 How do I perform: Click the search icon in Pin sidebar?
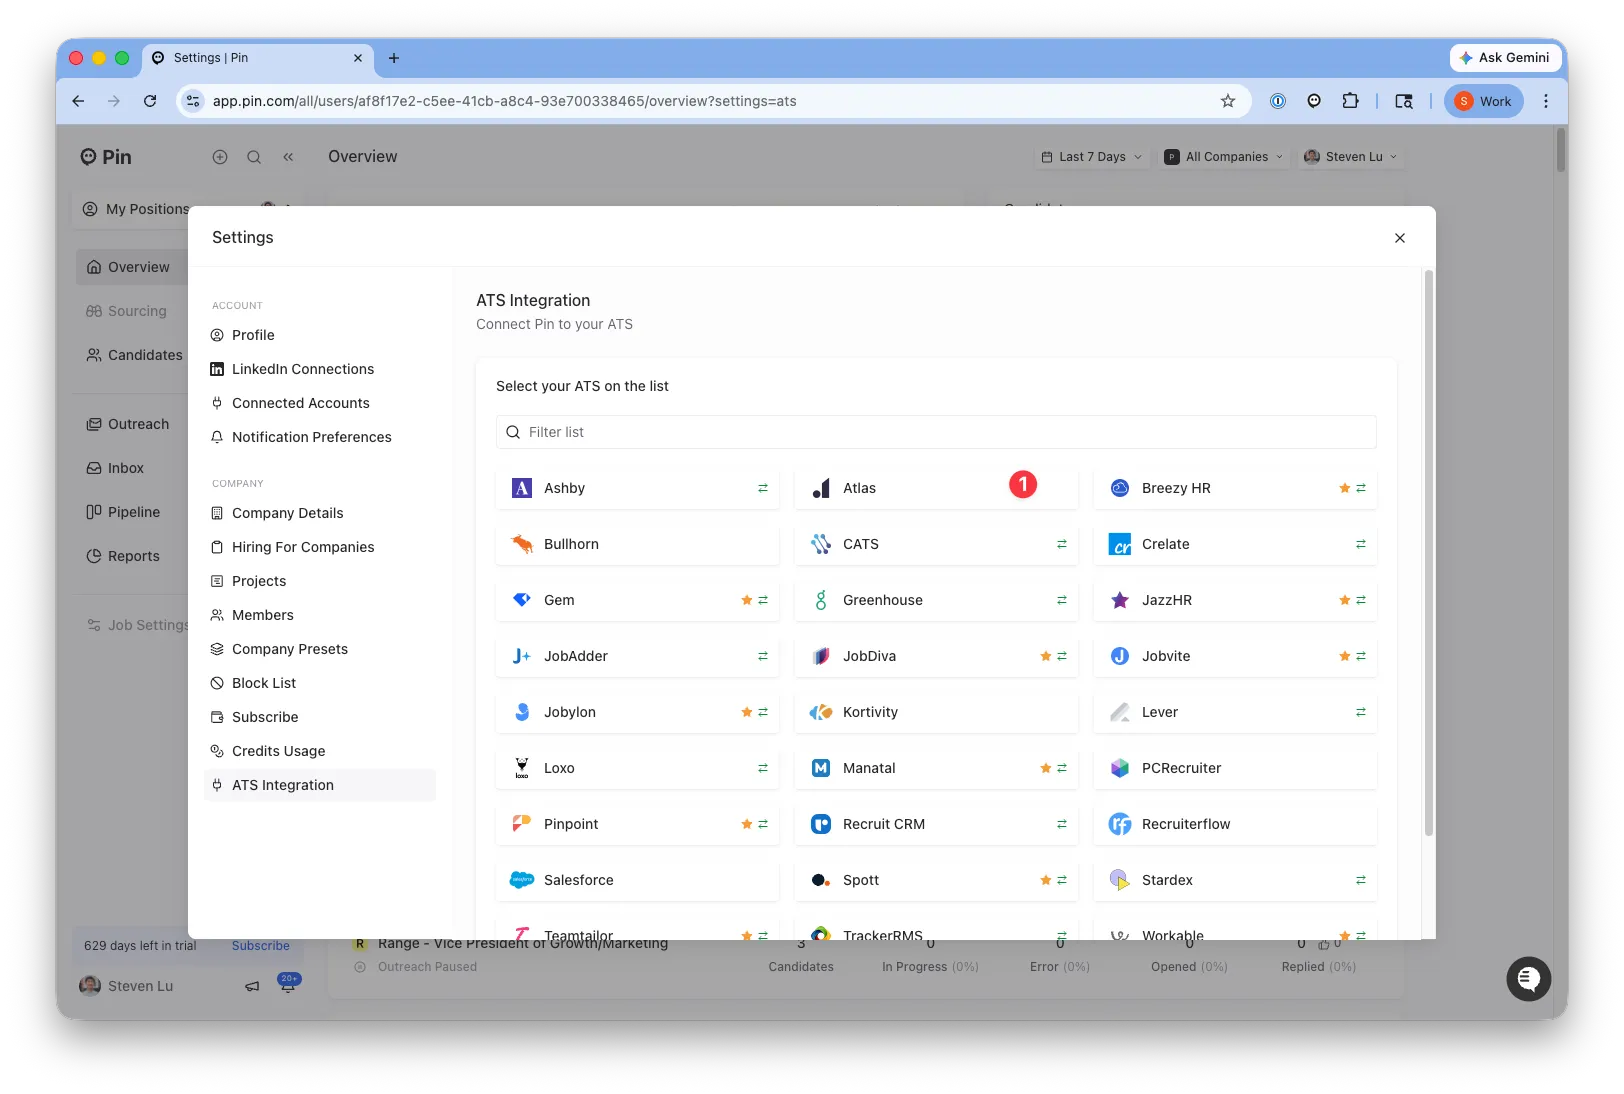click(x=254, y=157)
